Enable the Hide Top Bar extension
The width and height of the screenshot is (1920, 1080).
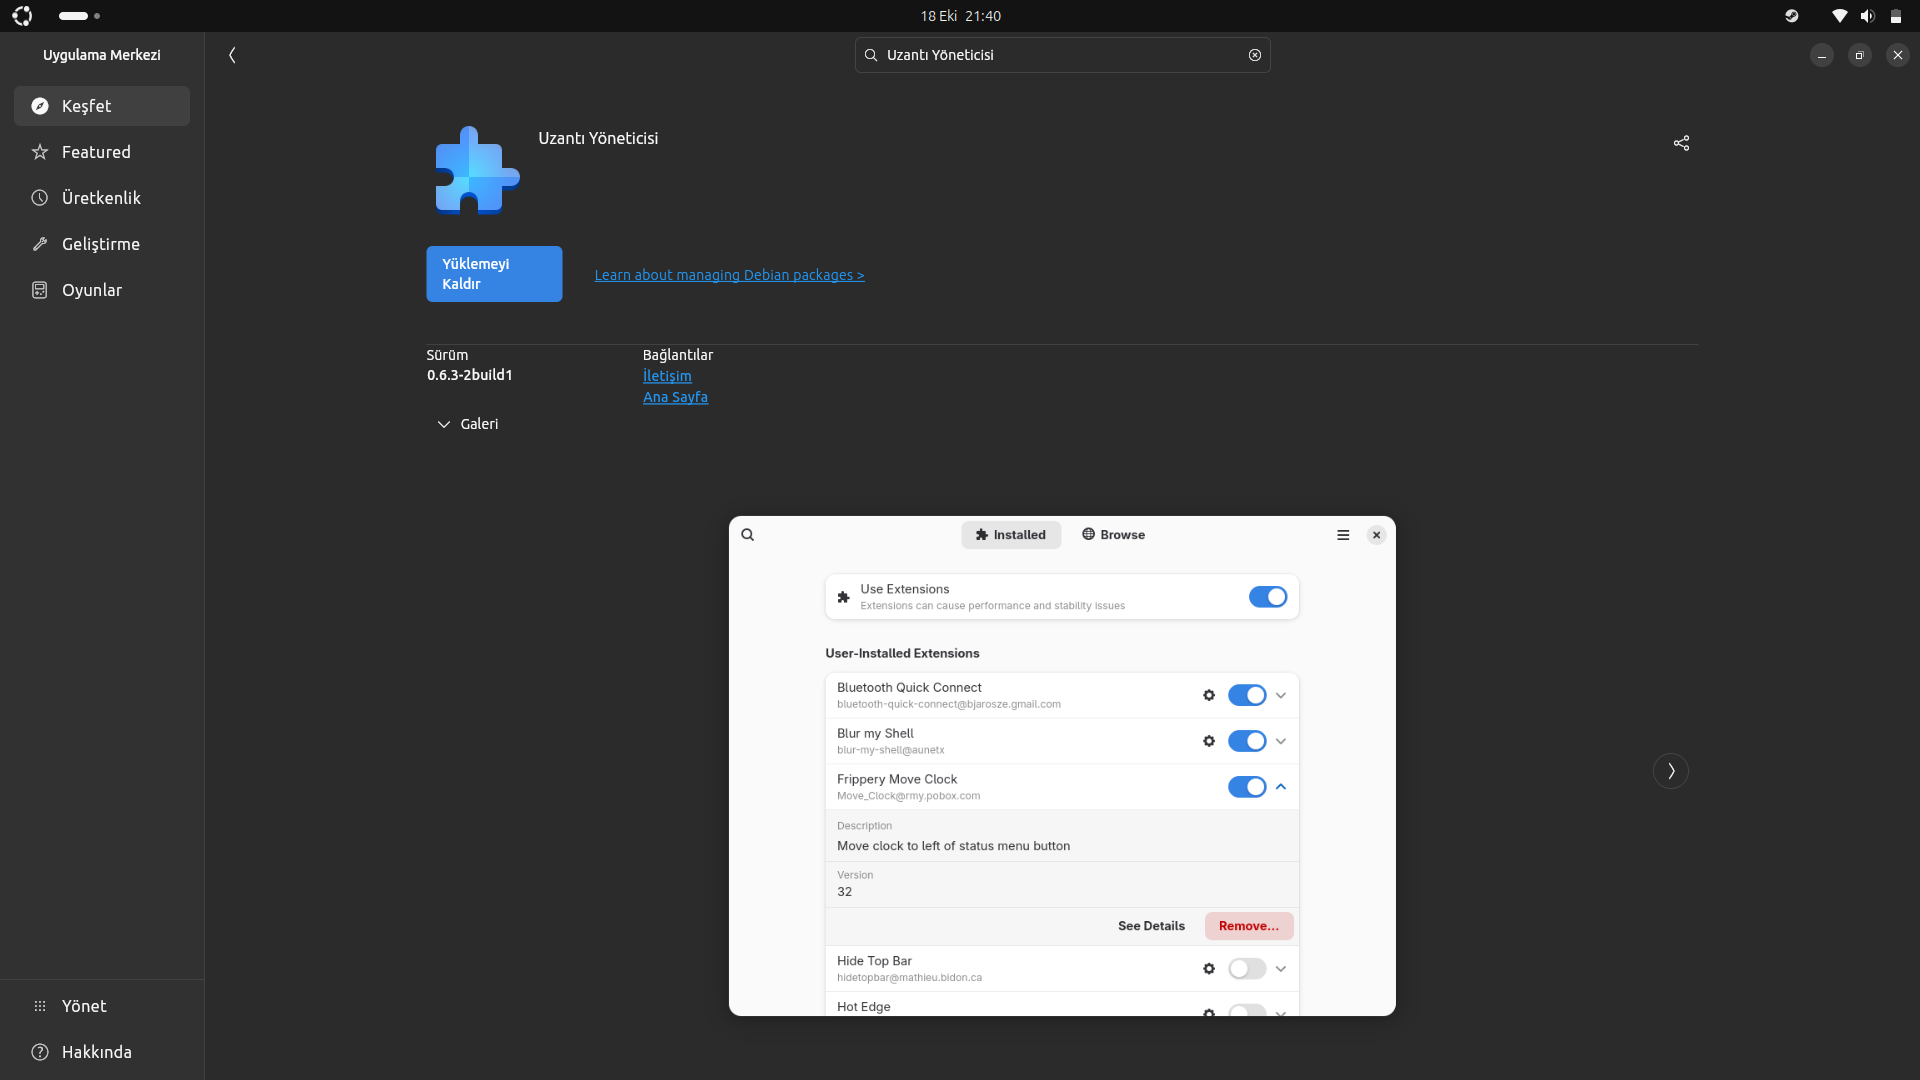[1246, 969]
